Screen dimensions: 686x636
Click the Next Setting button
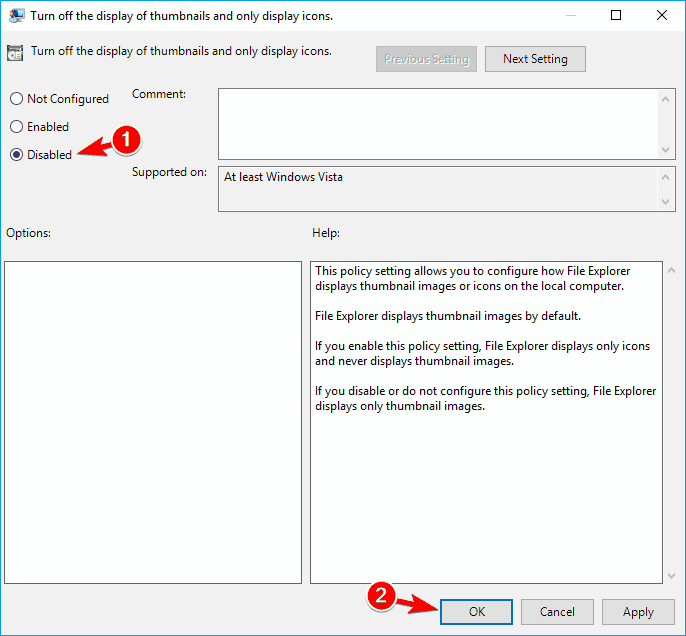(x=535, y=59)
